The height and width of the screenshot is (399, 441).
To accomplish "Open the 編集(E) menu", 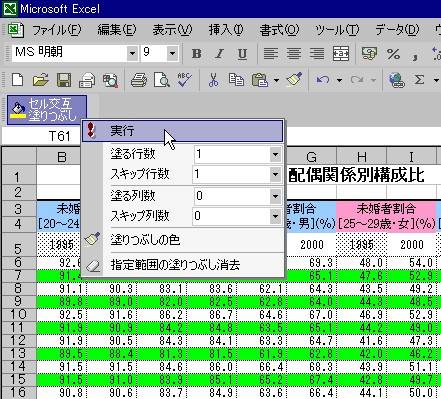I will (x=117, y=30).
